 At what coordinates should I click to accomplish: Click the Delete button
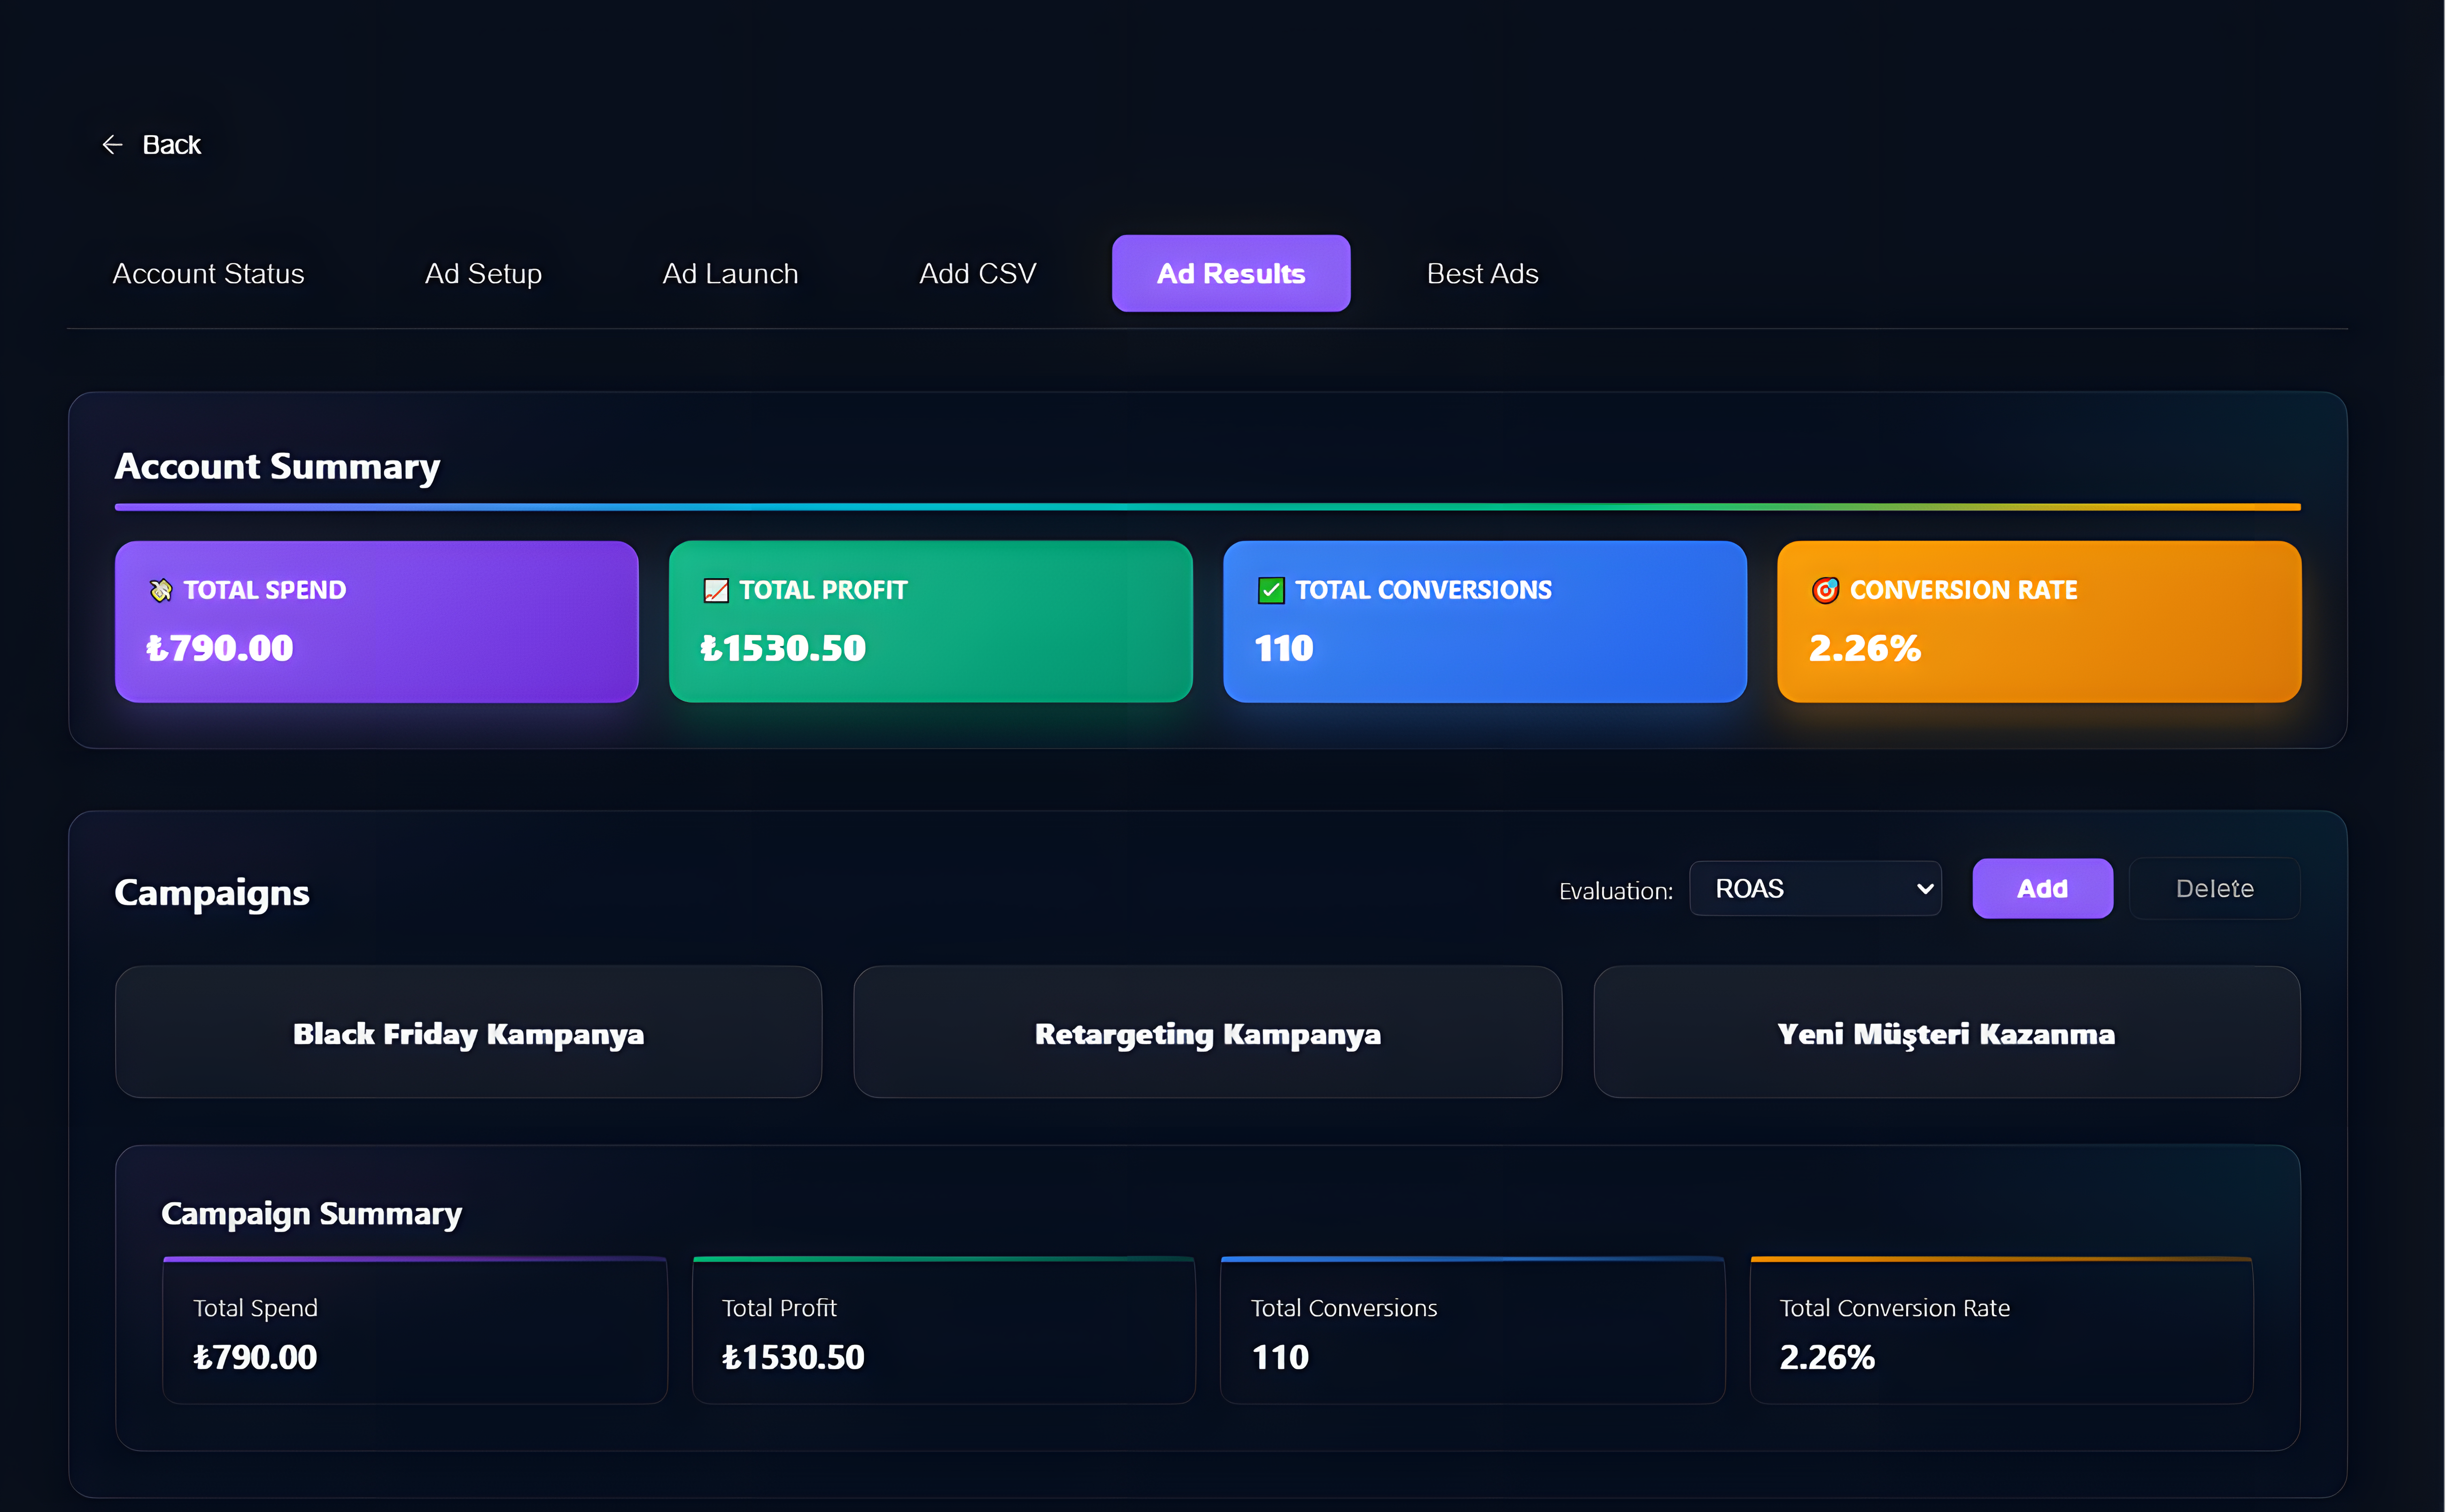coord(2214,888)
